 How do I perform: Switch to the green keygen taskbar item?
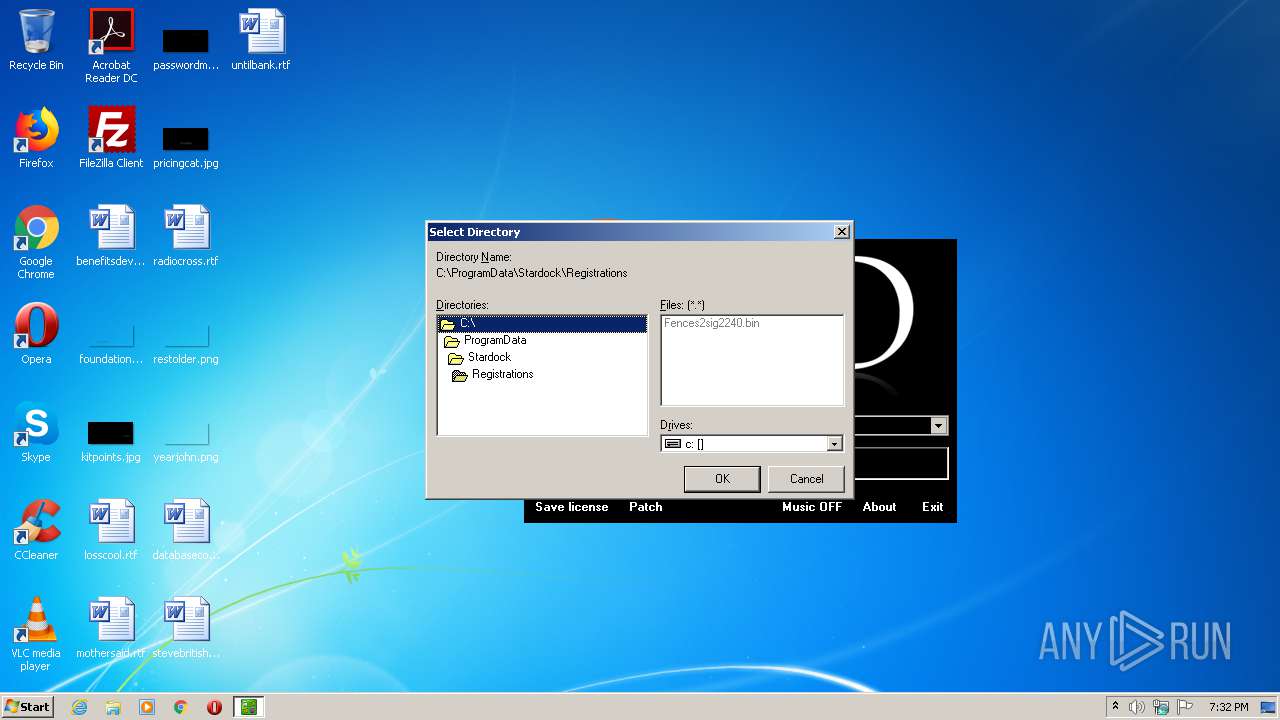click(248, 707)
